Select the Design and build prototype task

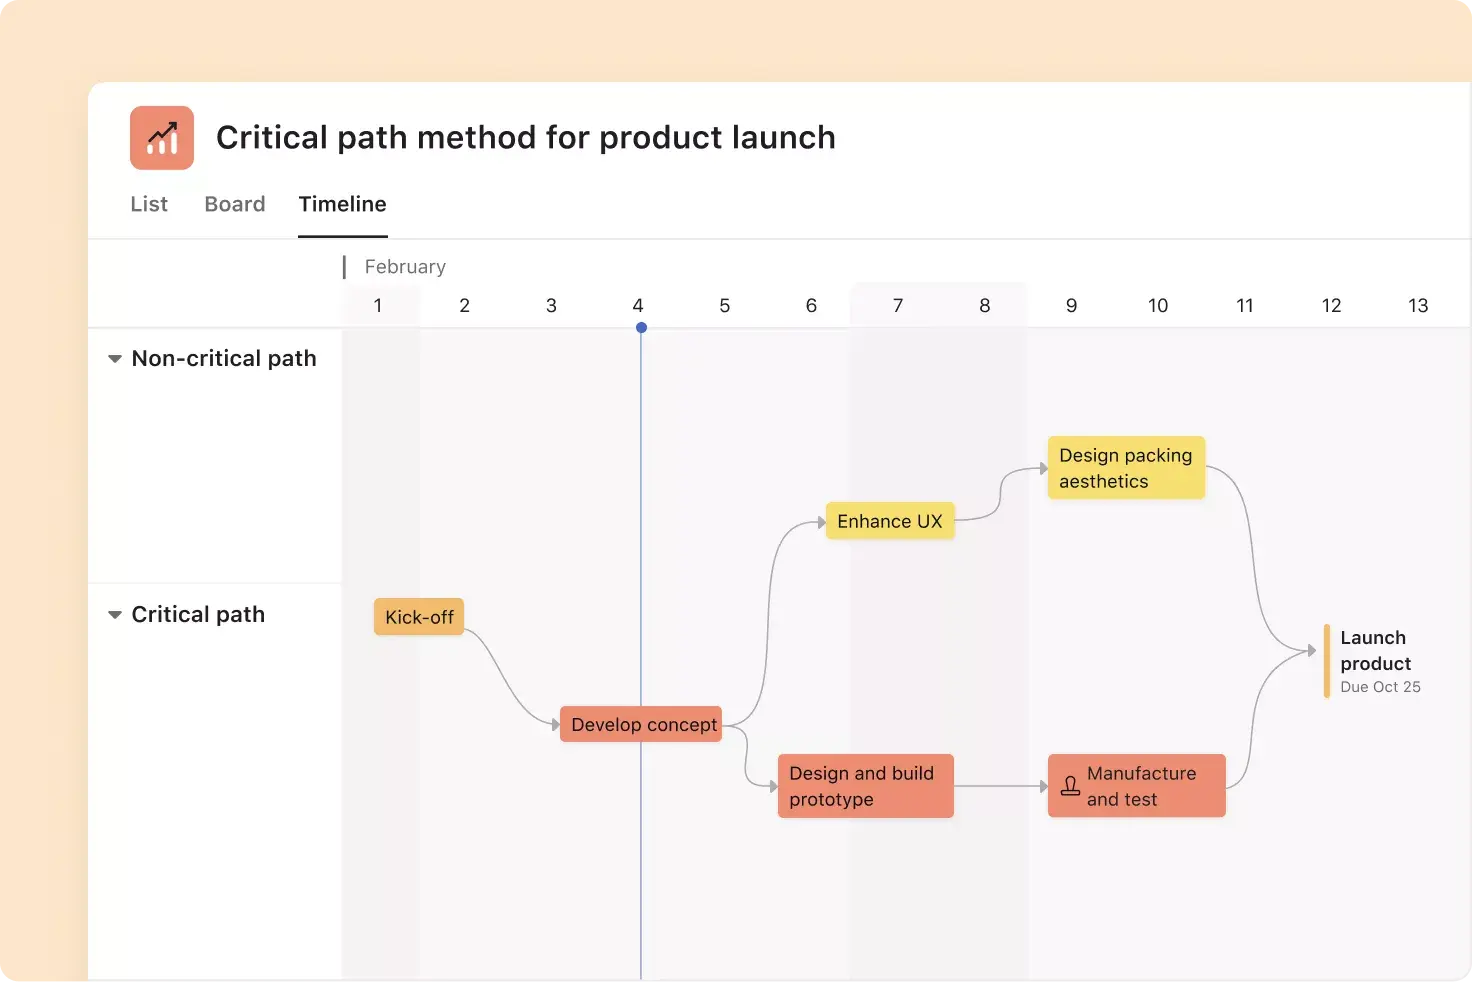tap(865, 786)
